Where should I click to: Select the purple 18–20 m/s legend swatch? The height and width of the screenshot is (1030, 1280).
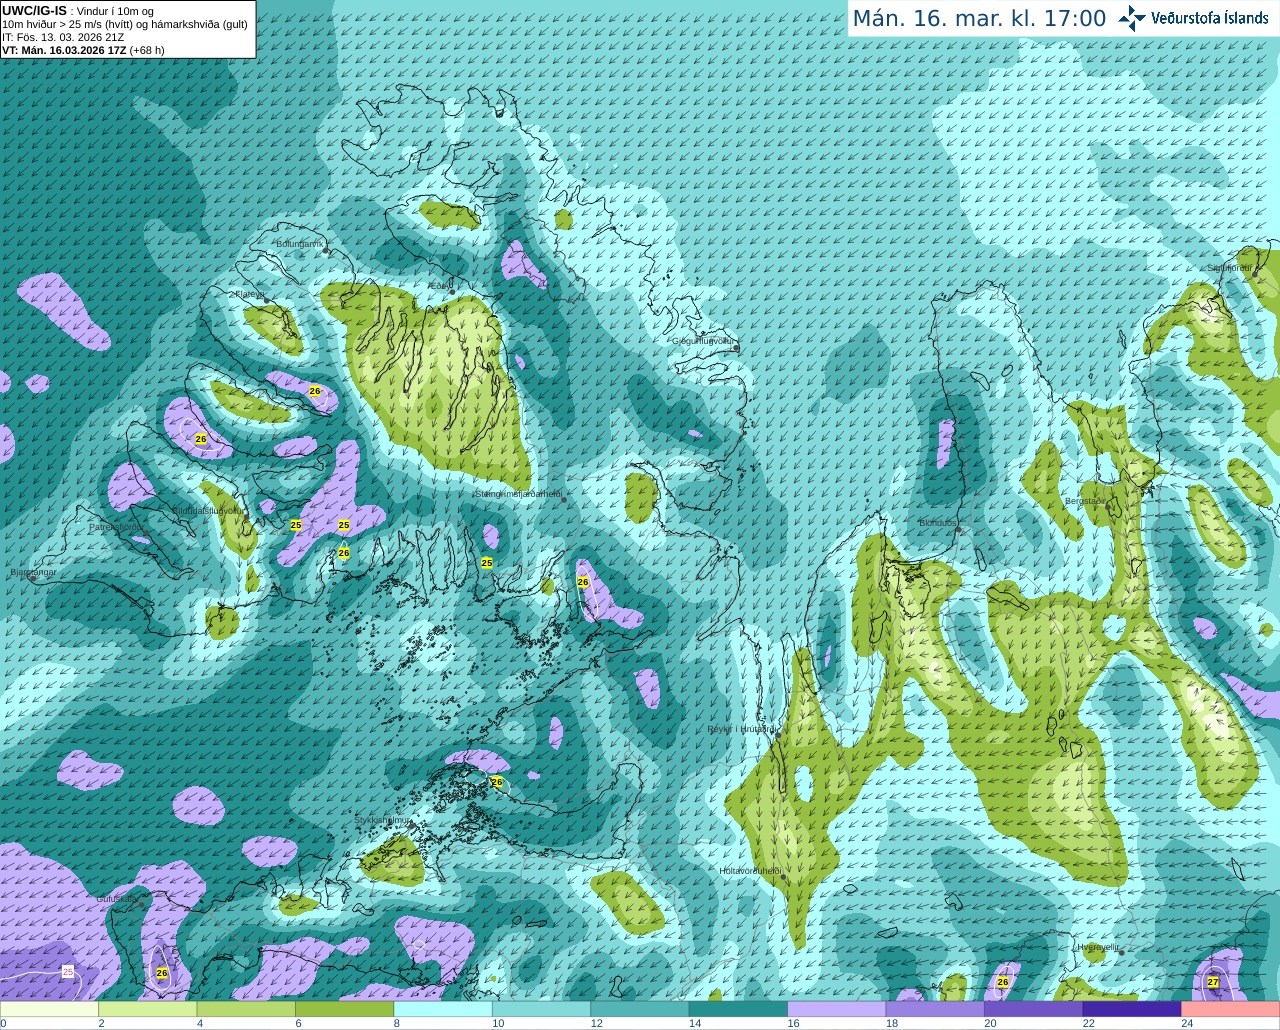(936, 1009)
